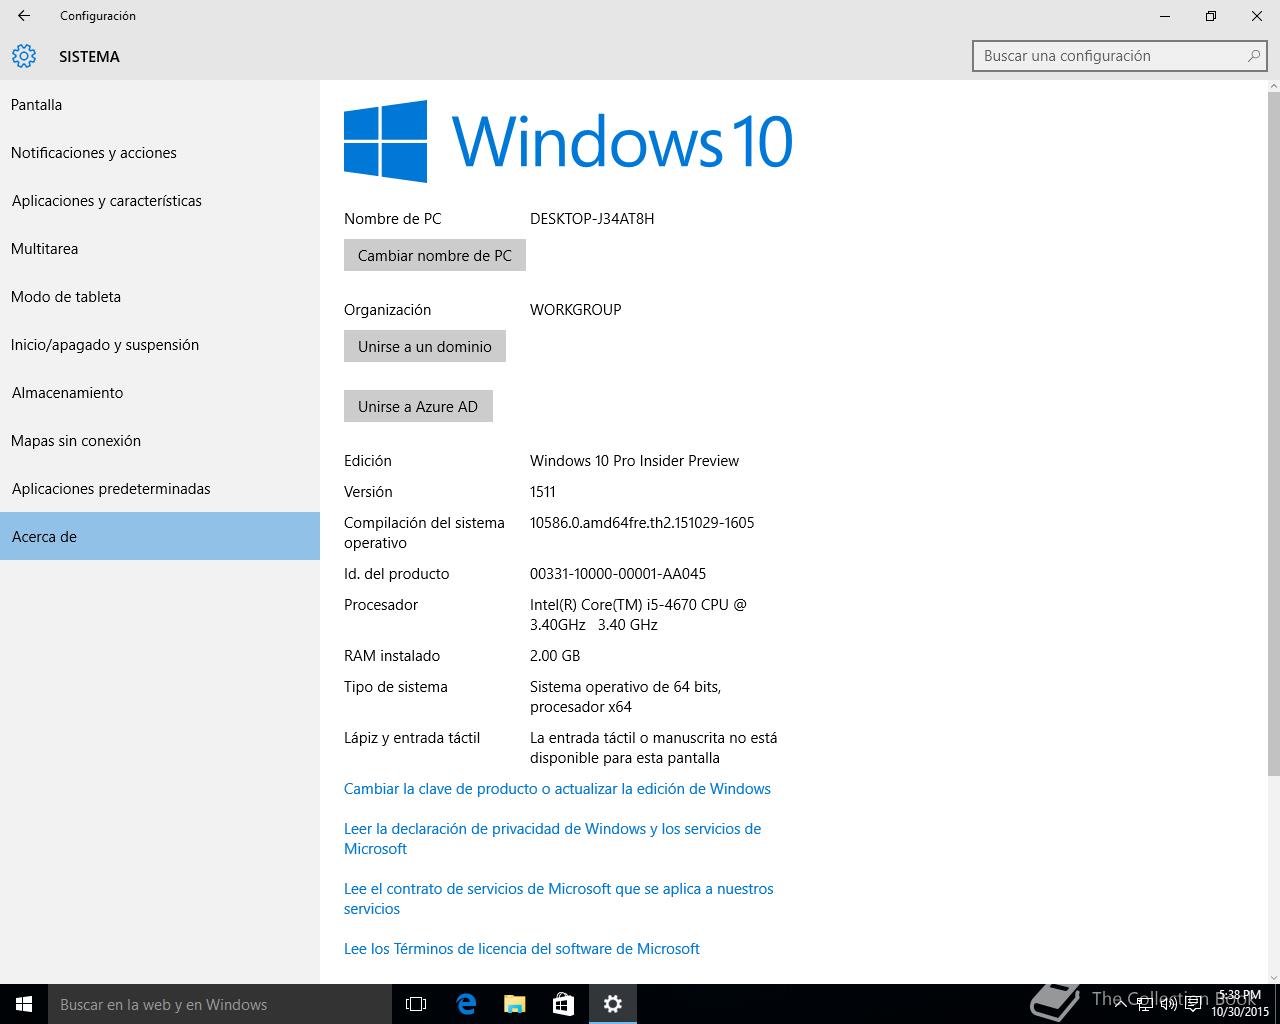1280x1024 pixels.
Task: Open the Store from taskbar
Action: pos(563,1004)
